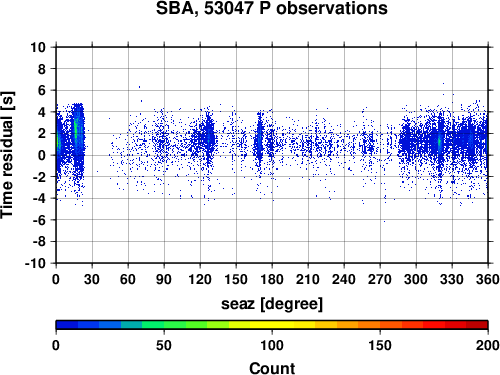
Task: Click the 'Count' colorbar label
Action: [272, 369]
